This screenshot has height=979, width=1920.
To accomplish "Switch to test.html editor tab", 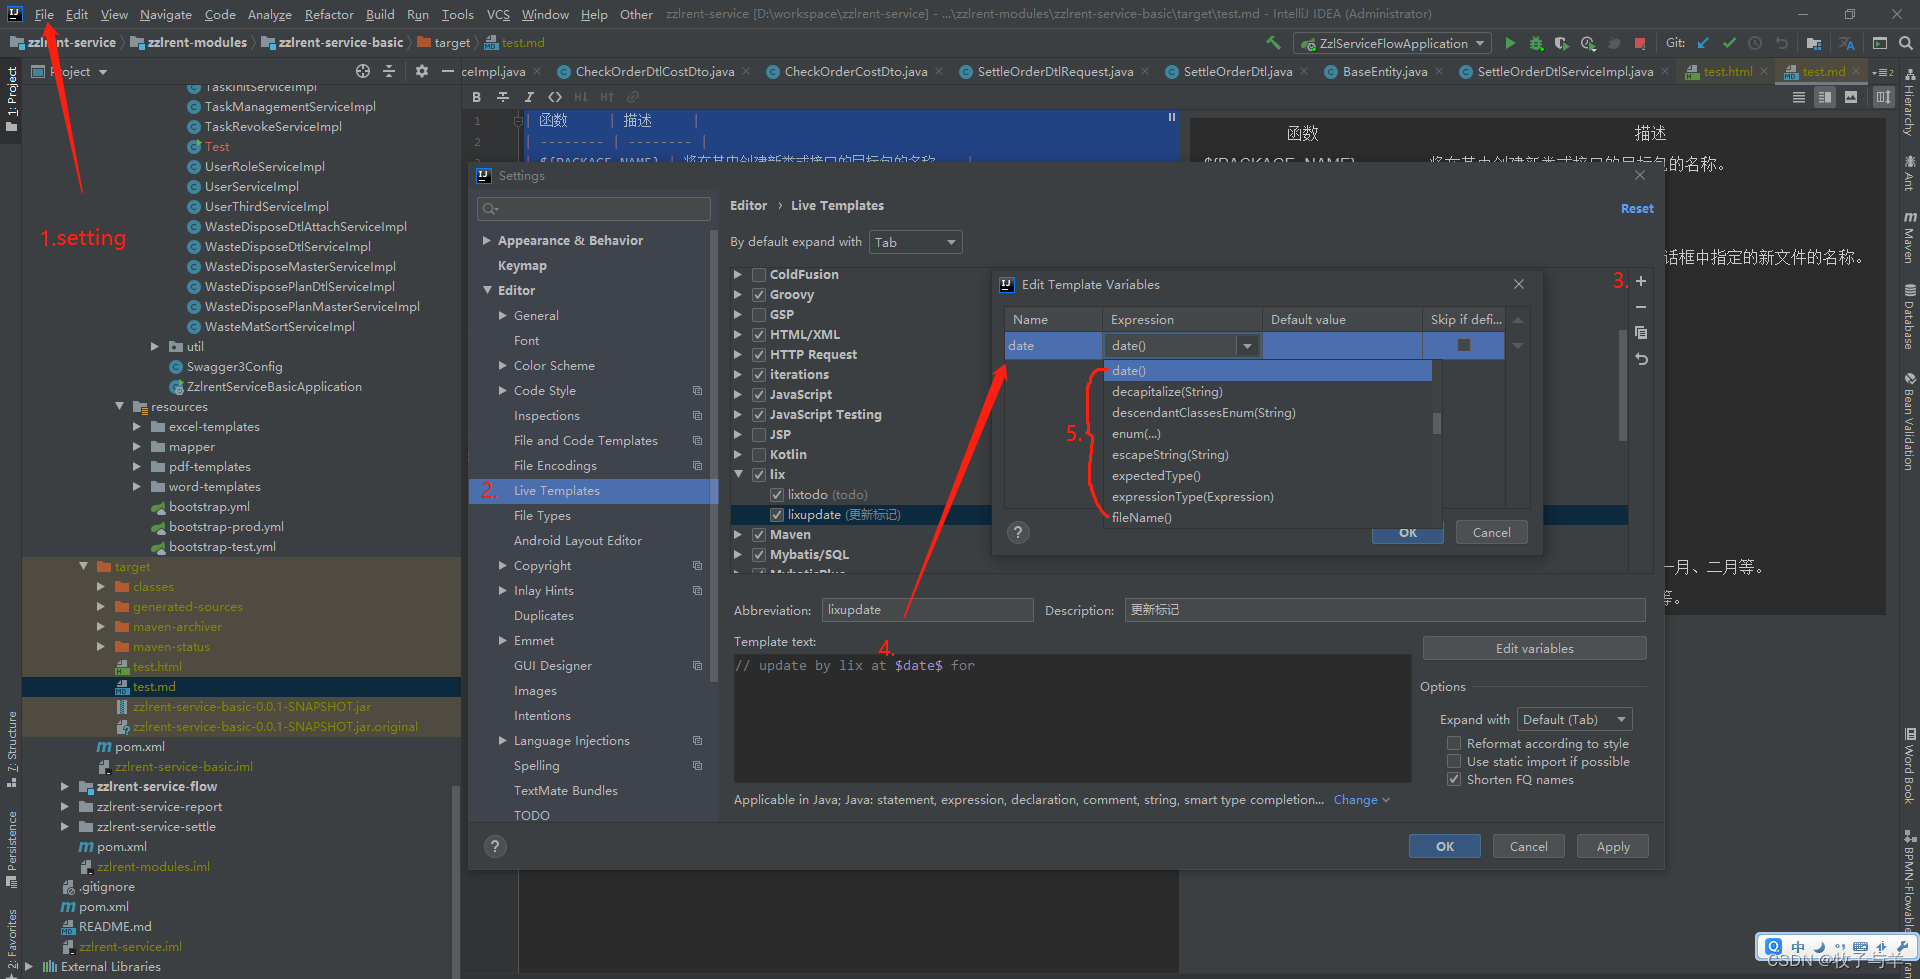I will coord(1727,71).
